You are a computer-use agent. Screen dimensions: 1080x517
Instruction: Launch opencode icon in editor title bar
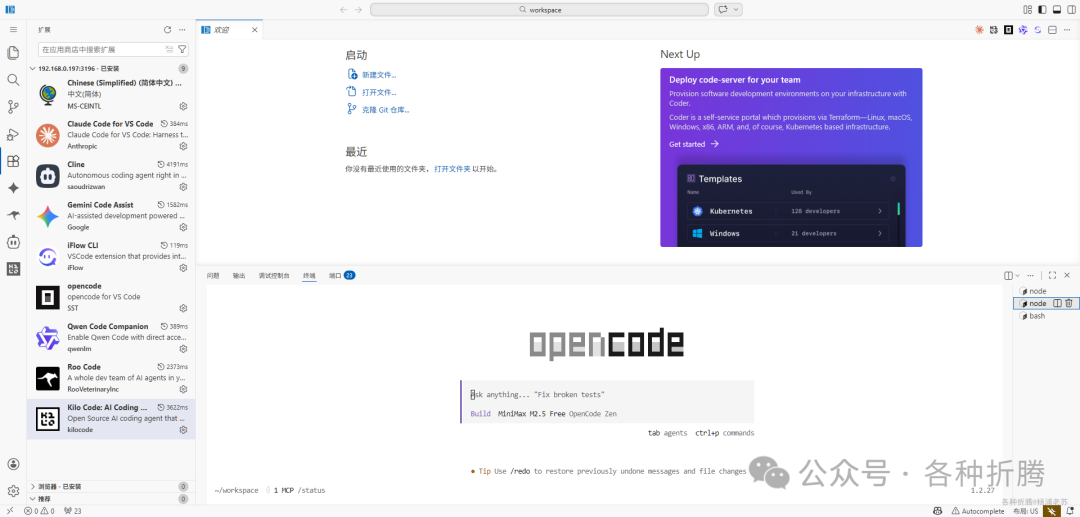[1008, 30]
